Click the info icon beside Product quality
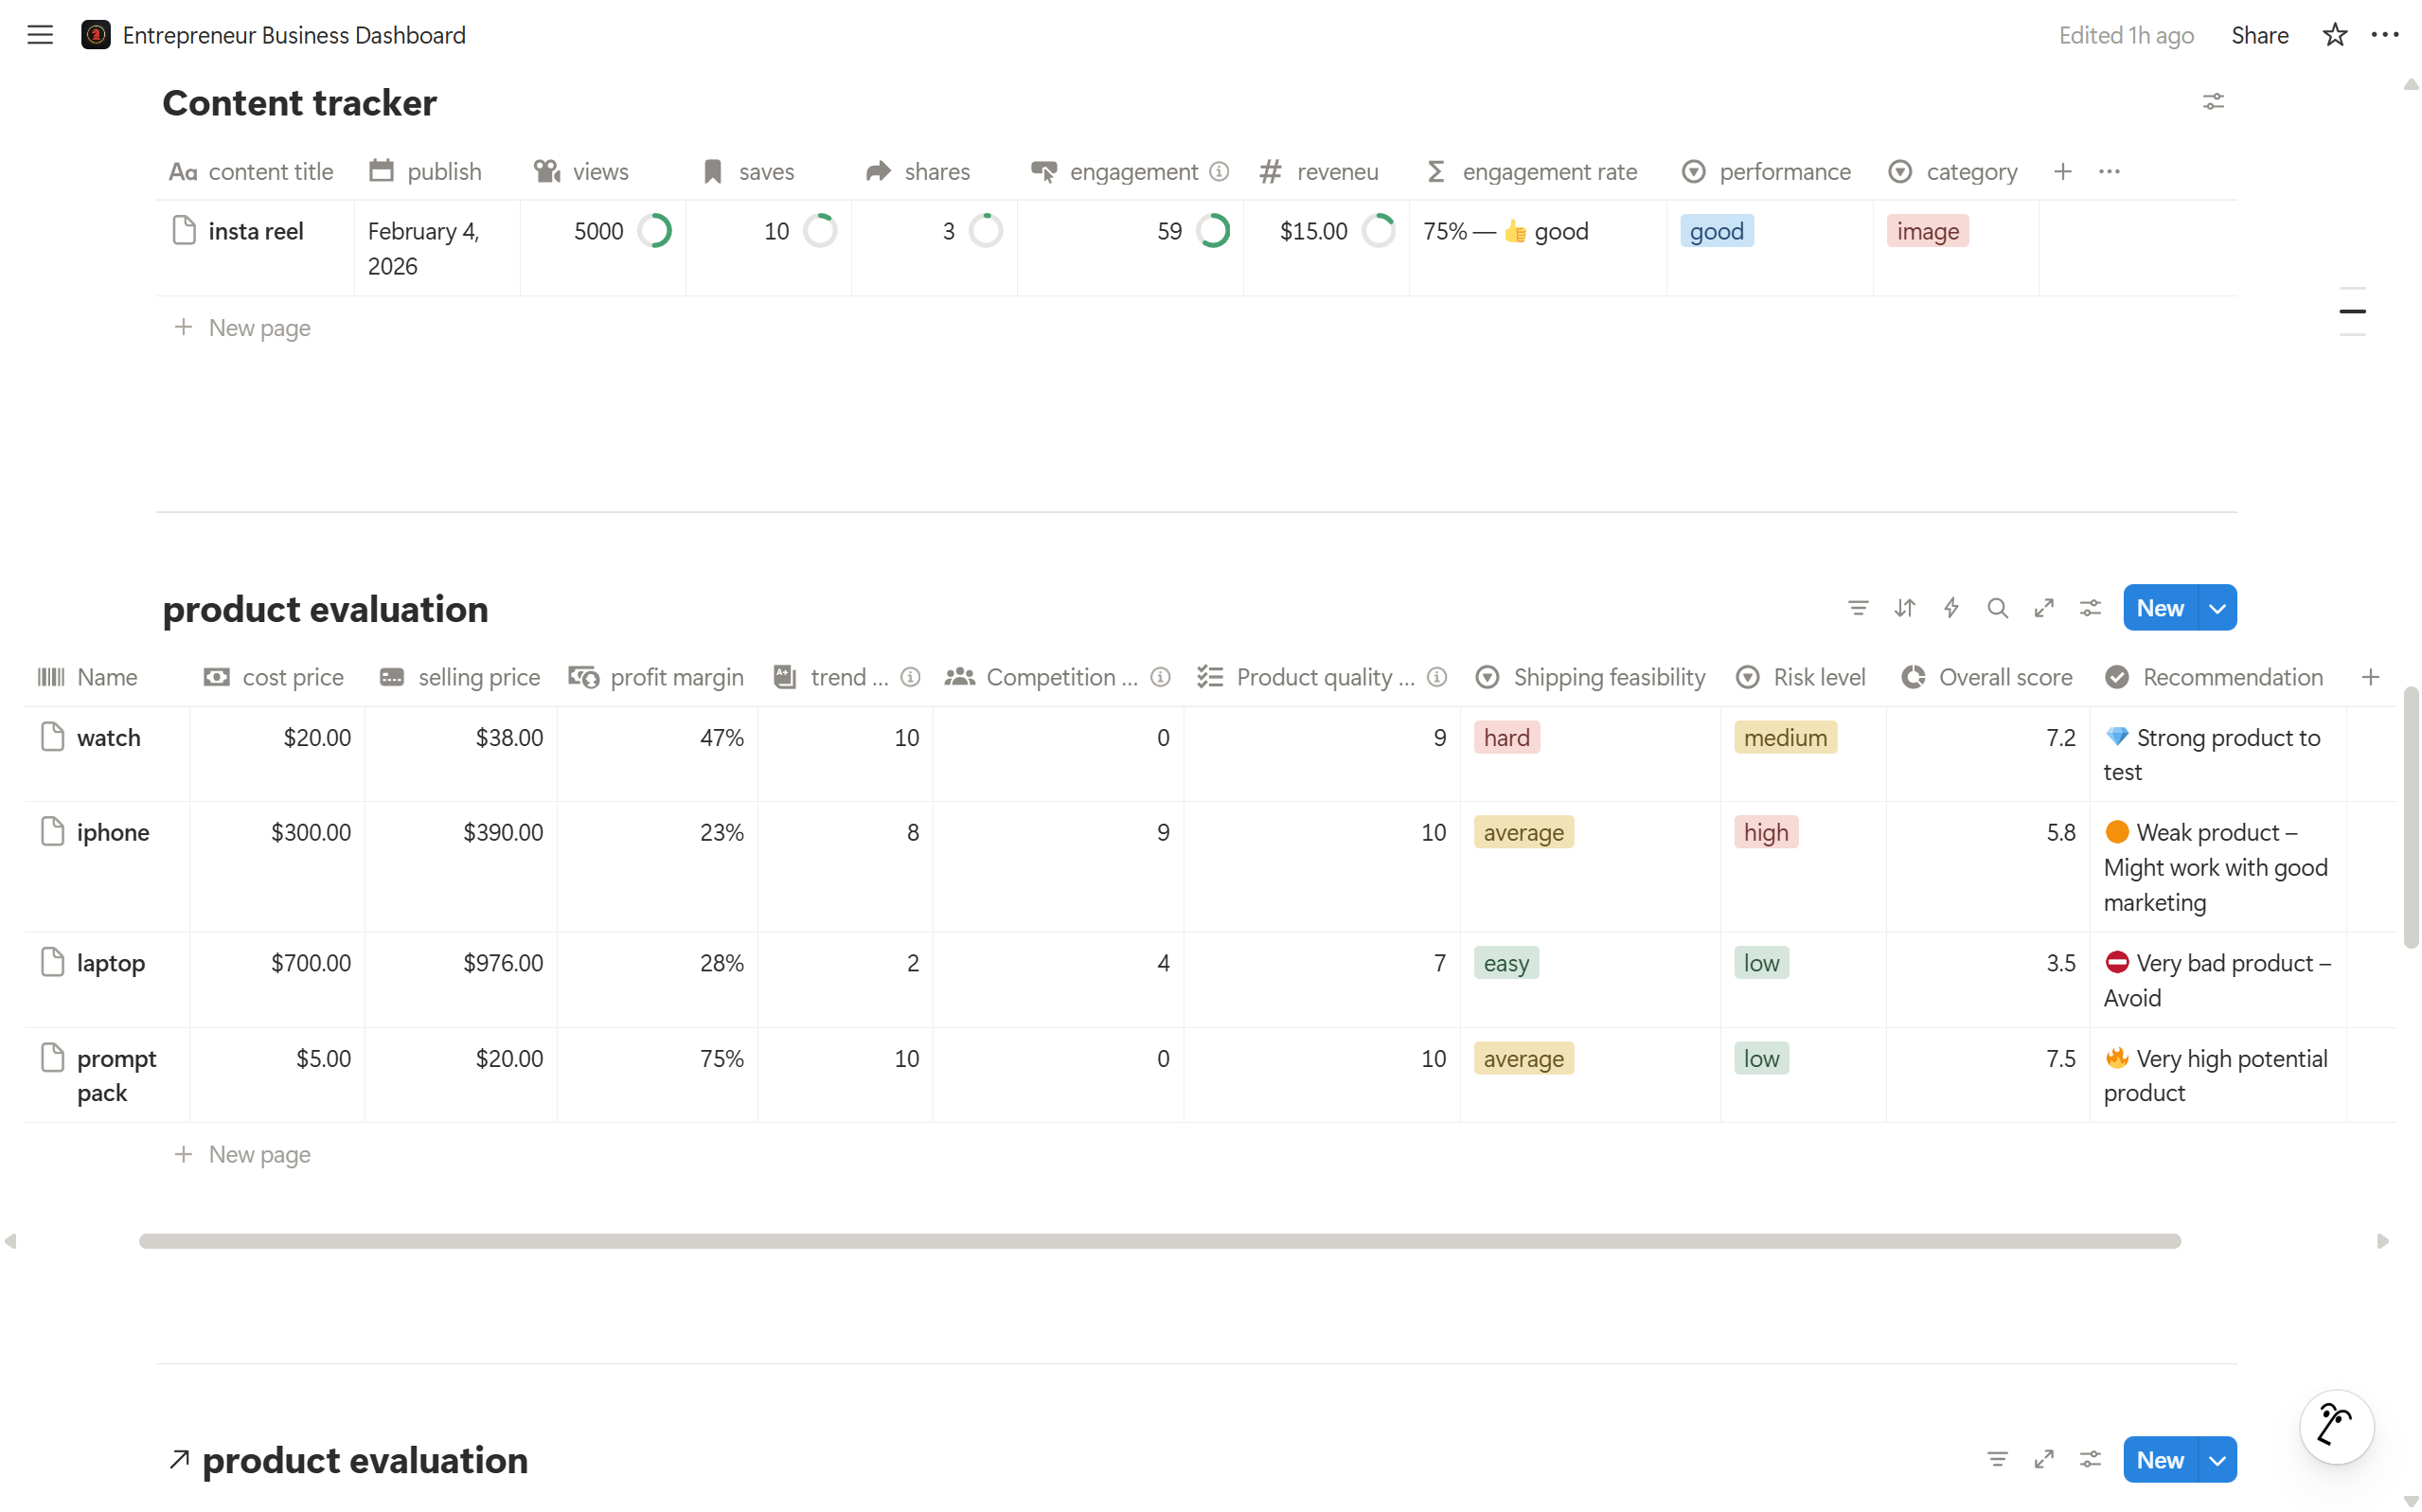 tap(1437, 677)
